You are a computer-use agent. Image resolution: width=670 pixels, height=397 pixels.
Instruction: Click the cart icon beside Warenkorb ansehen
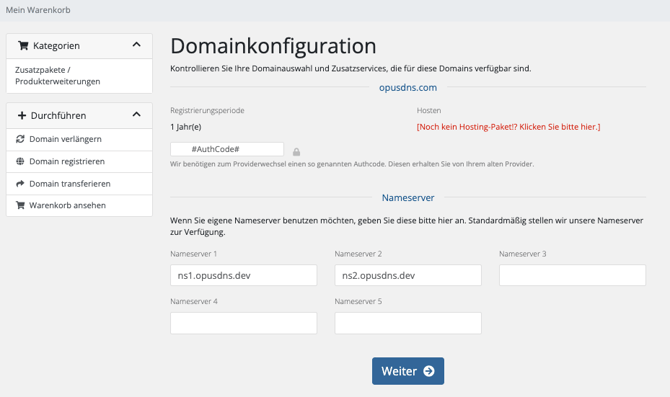20,205
